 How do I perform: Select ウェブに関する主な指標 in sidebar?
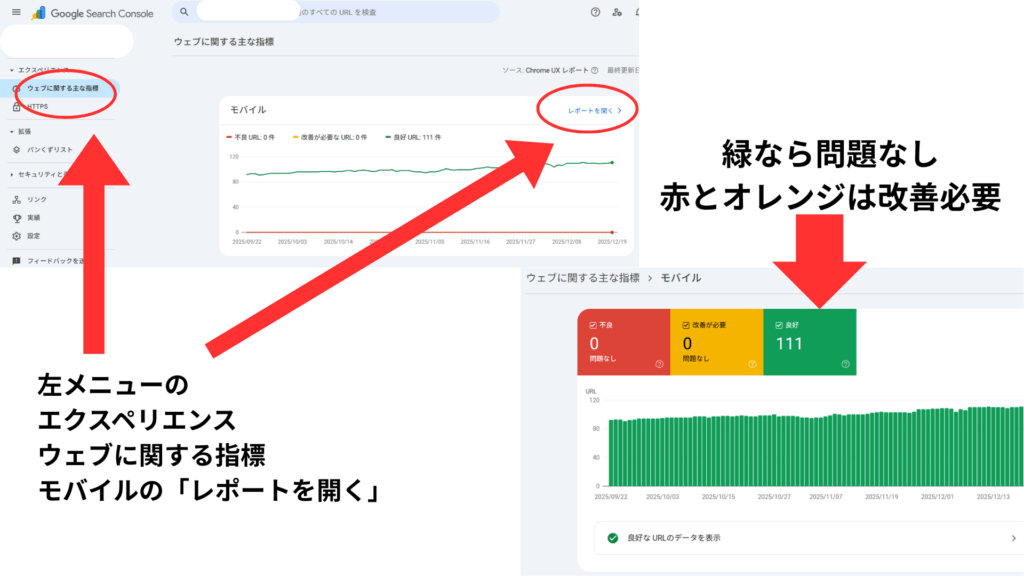64,87
